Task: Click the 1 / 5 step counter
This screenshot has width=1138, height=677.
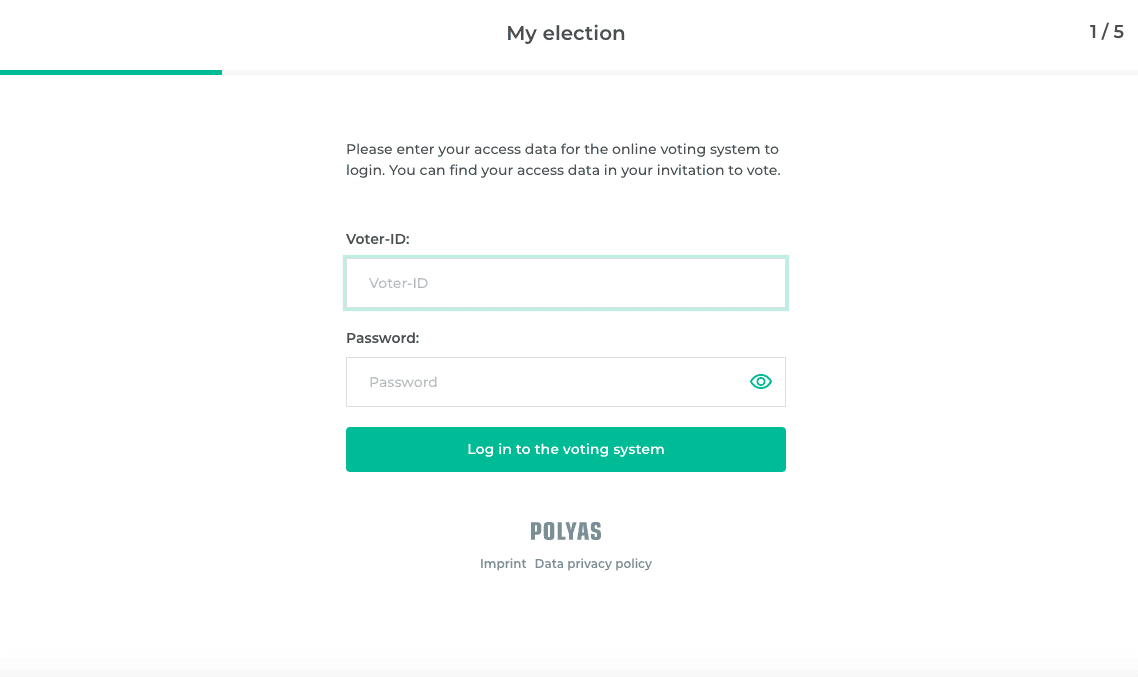Action: point(1106,32)
